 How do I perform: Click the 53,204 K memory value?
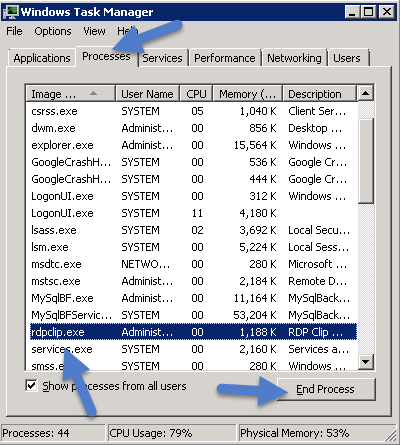pyautogui.click(x=255, y=315)
